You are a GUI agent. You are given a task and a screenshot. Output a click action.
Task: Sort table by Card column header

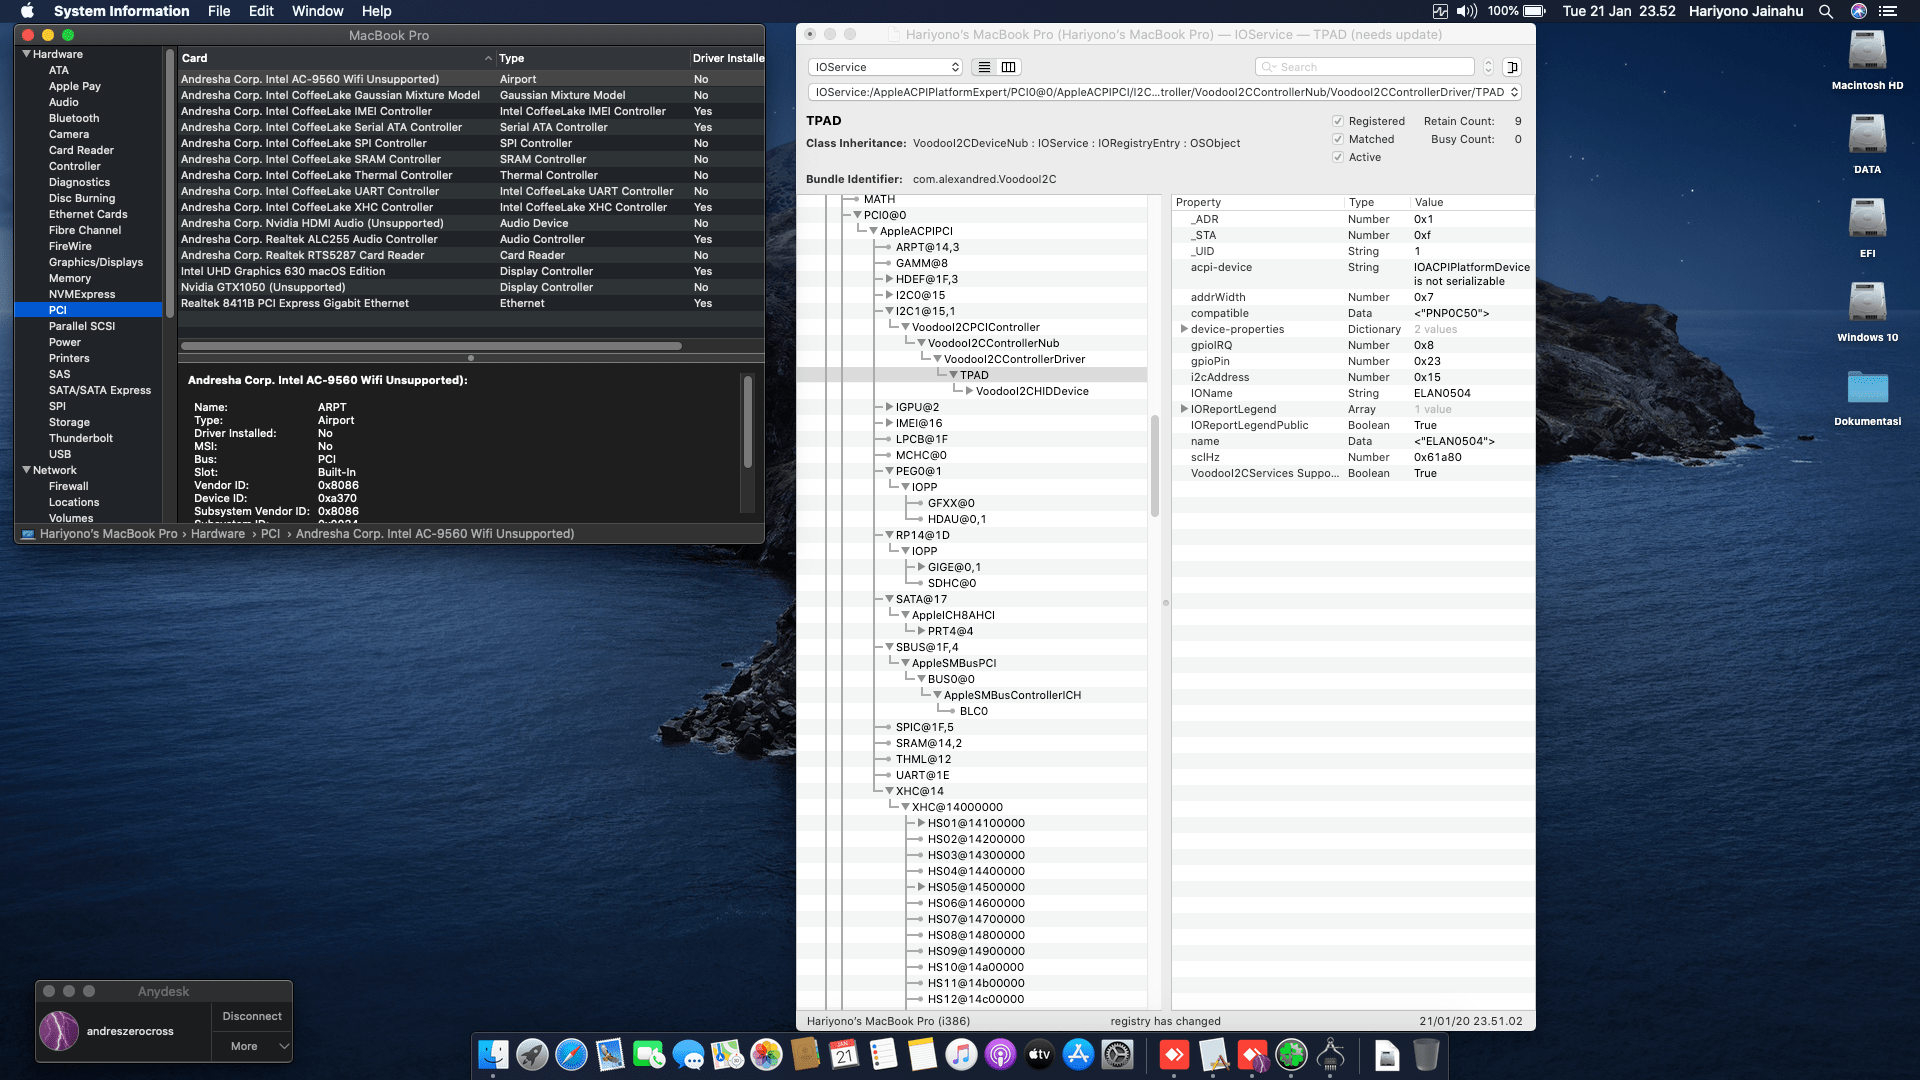(337, 58)
